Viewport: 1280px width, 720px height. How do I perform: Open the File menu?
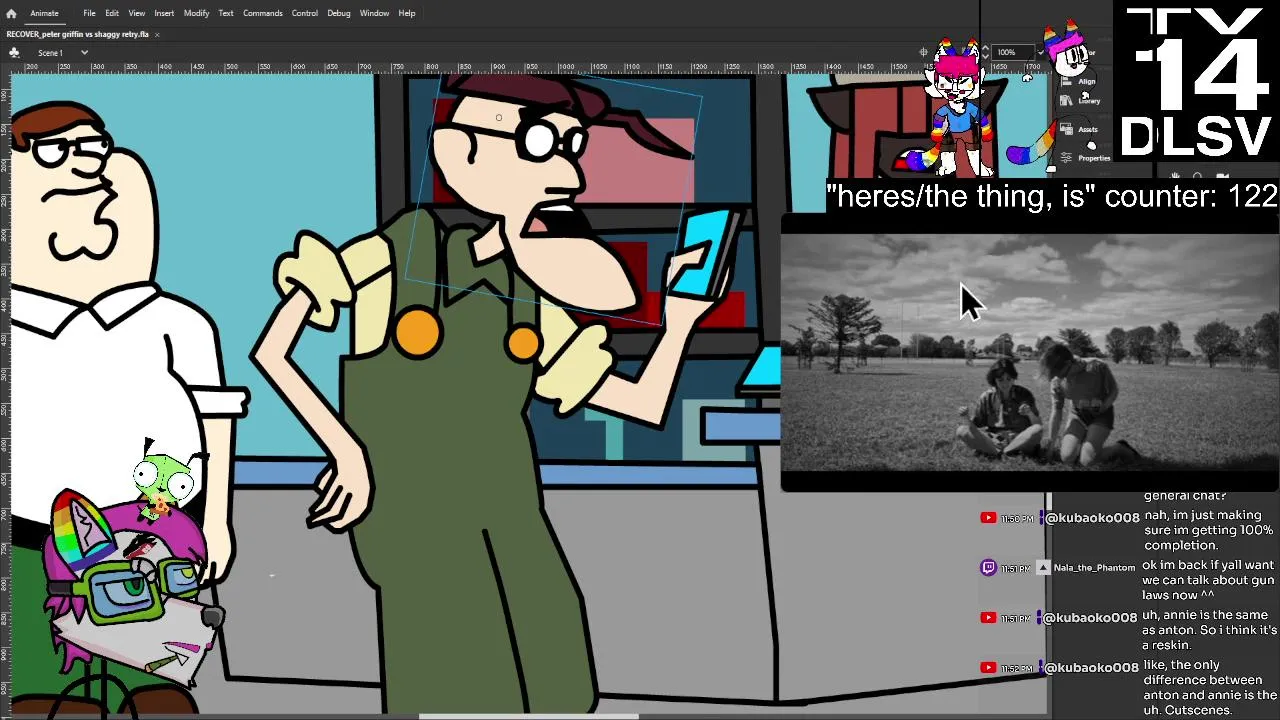[89, 13]
